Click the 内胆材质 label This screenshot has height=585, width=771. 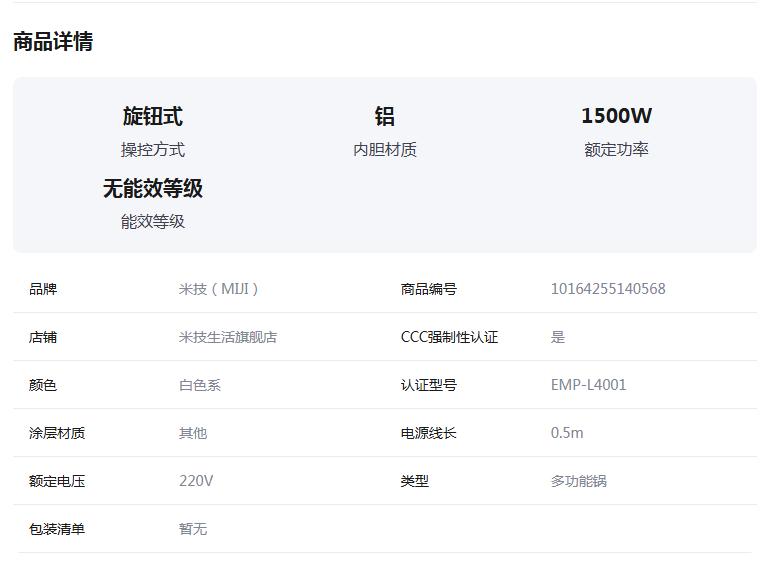(385, 149)
